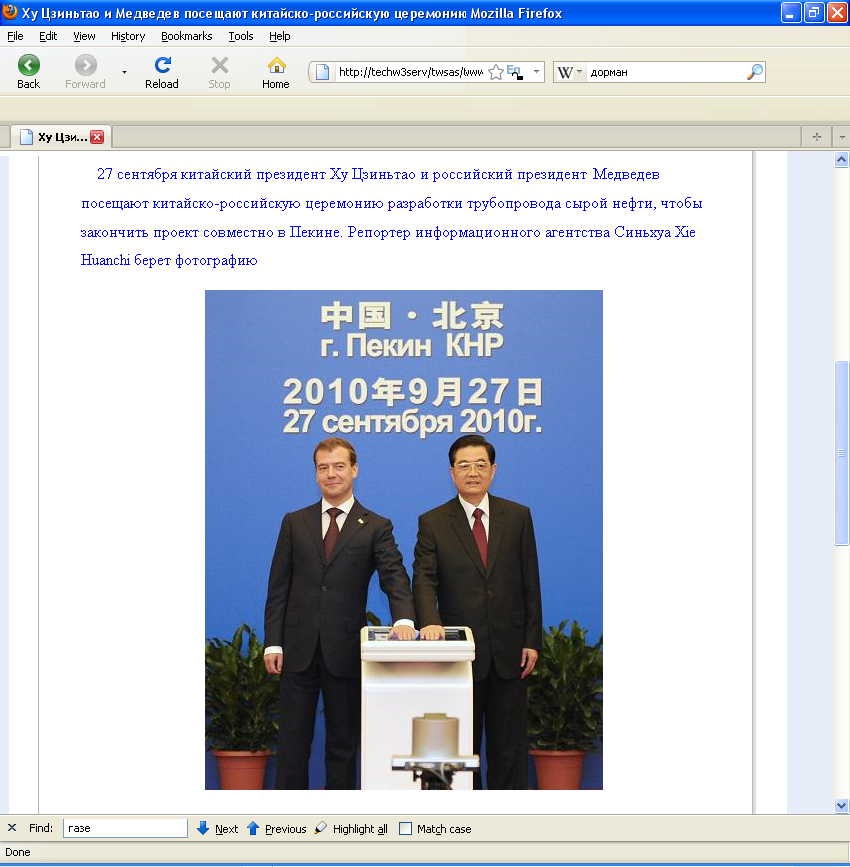Click the scrollbar up arrow

842,160
